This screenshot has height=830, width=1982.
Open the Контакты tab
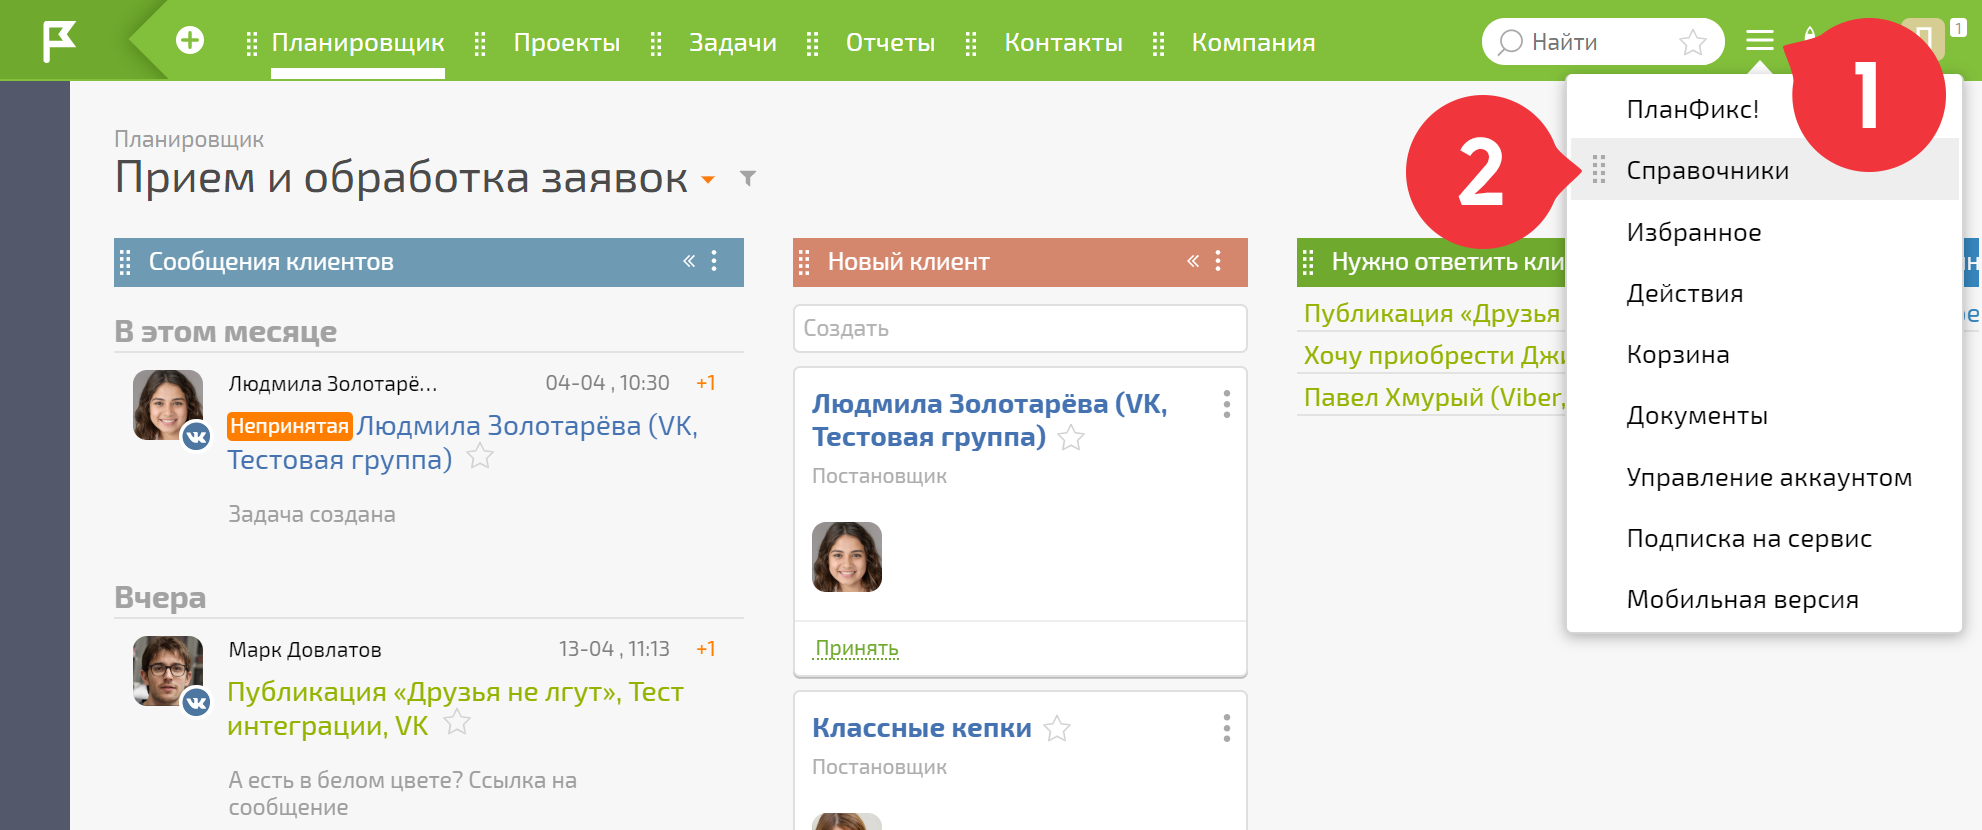click(1064, 42)
